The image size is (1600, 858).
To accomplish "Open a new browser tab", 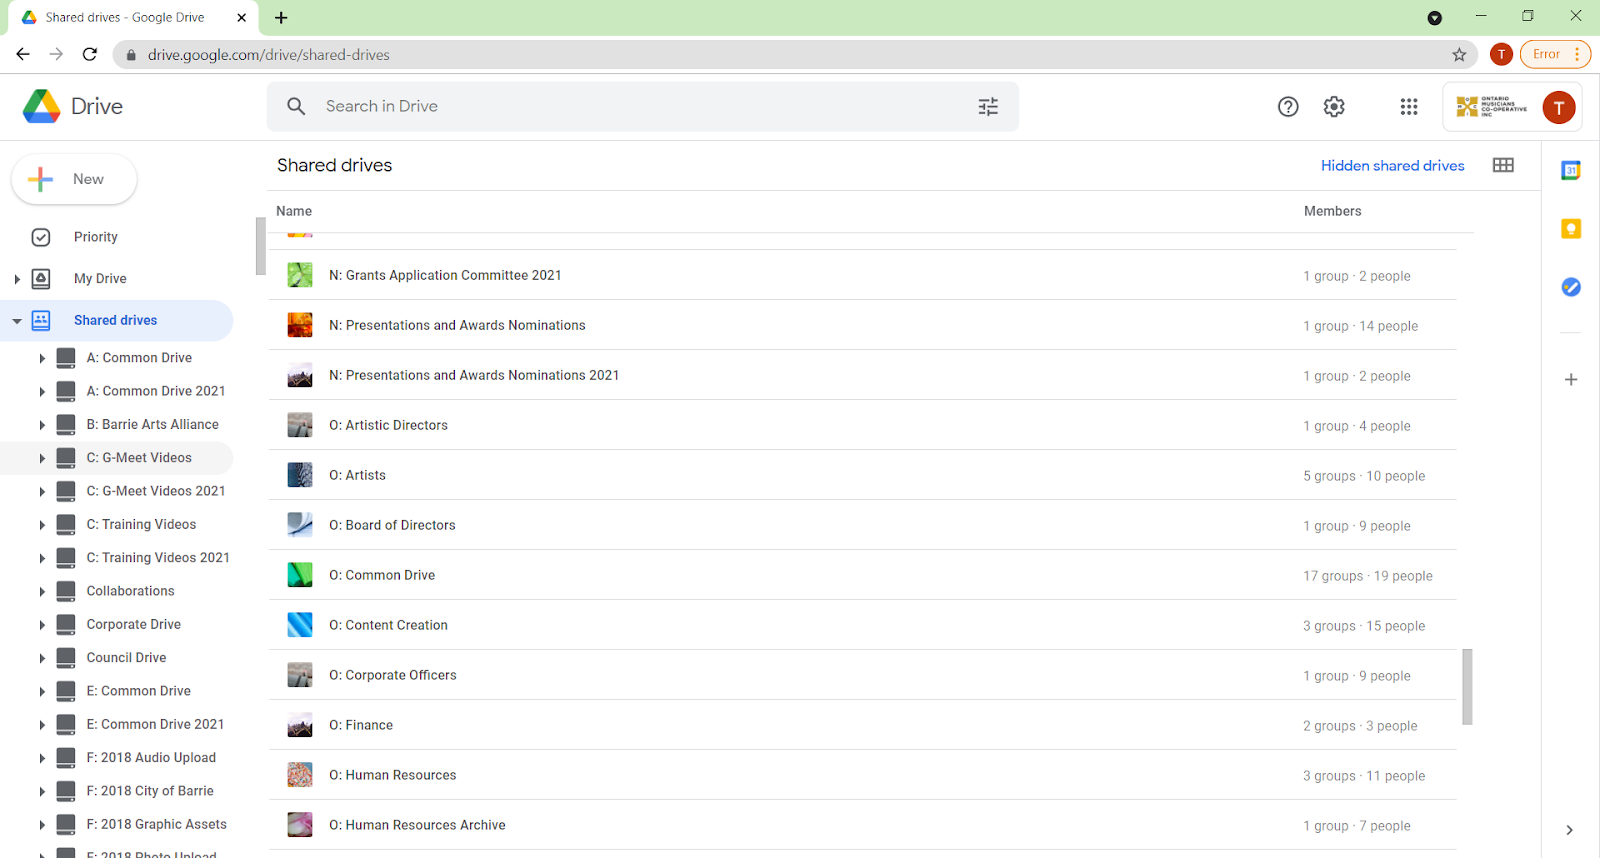I will (281, 18).
